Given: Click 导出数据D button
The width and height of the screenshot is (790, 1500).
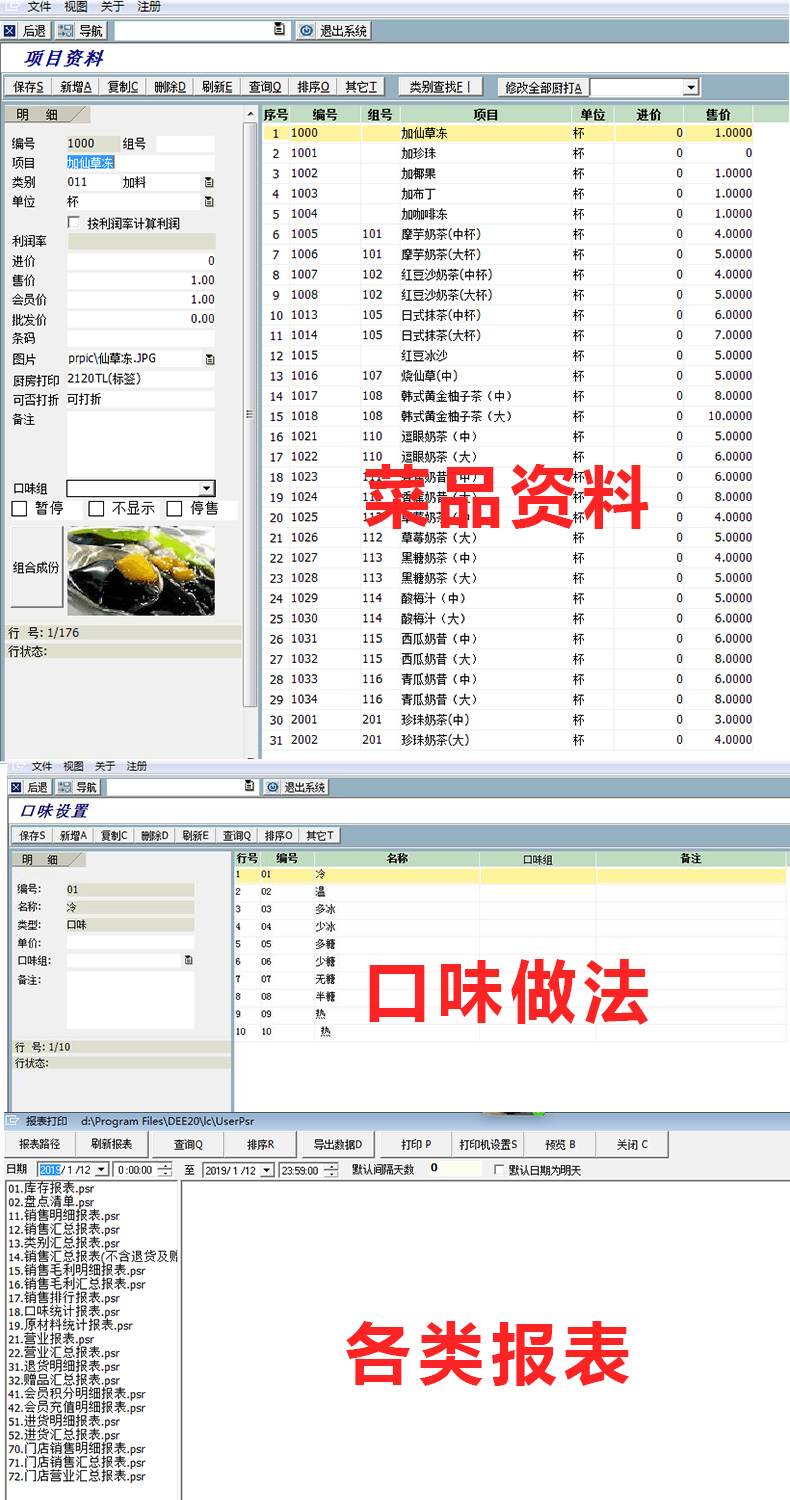Looking at the screenshot, I should pyautogui.click(x=337, y=1144).
